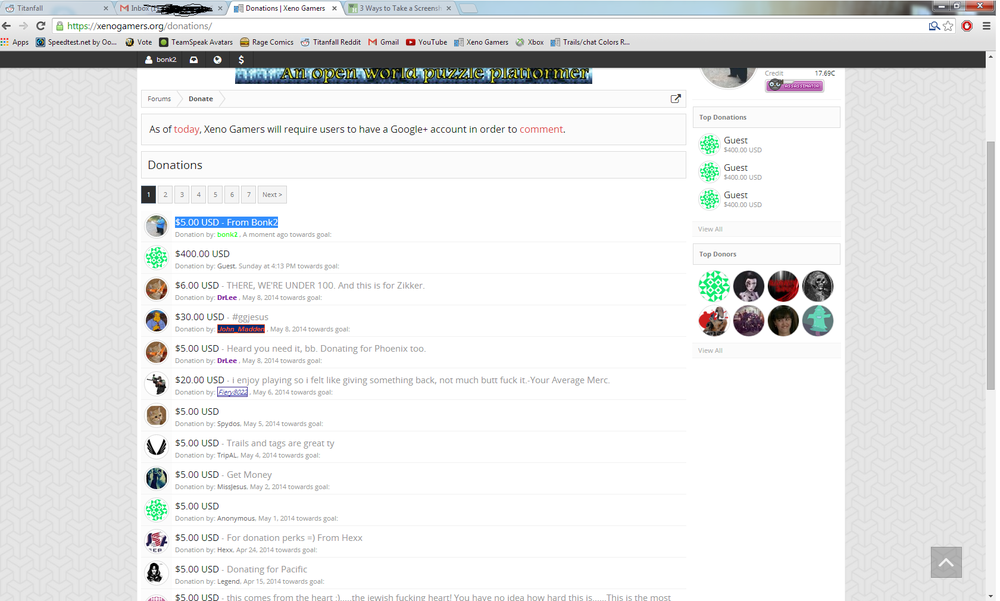Click the 'today' link in notice
The height and width of the screenshot is (601, 1000).
pyautogui.click(x=186, y=130)
